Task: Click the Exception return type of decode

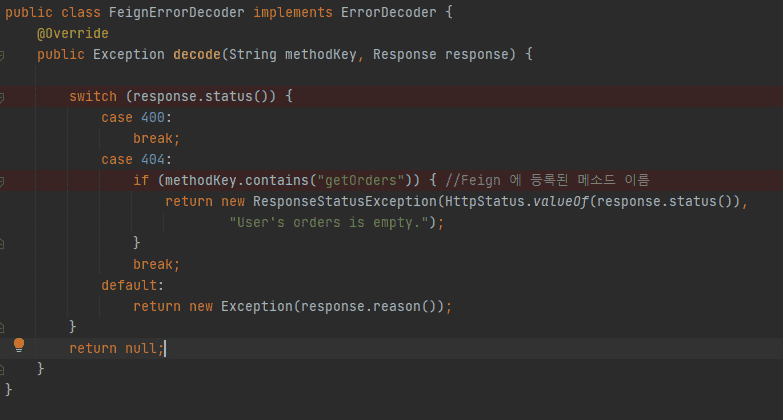Action: (129, 54)
